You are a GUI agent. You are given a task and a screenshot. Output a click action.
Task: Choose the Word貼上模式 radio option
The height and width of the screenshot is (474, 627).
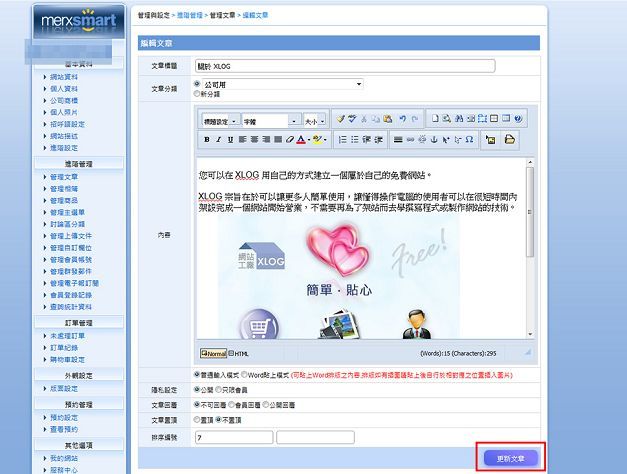point(244,375)
